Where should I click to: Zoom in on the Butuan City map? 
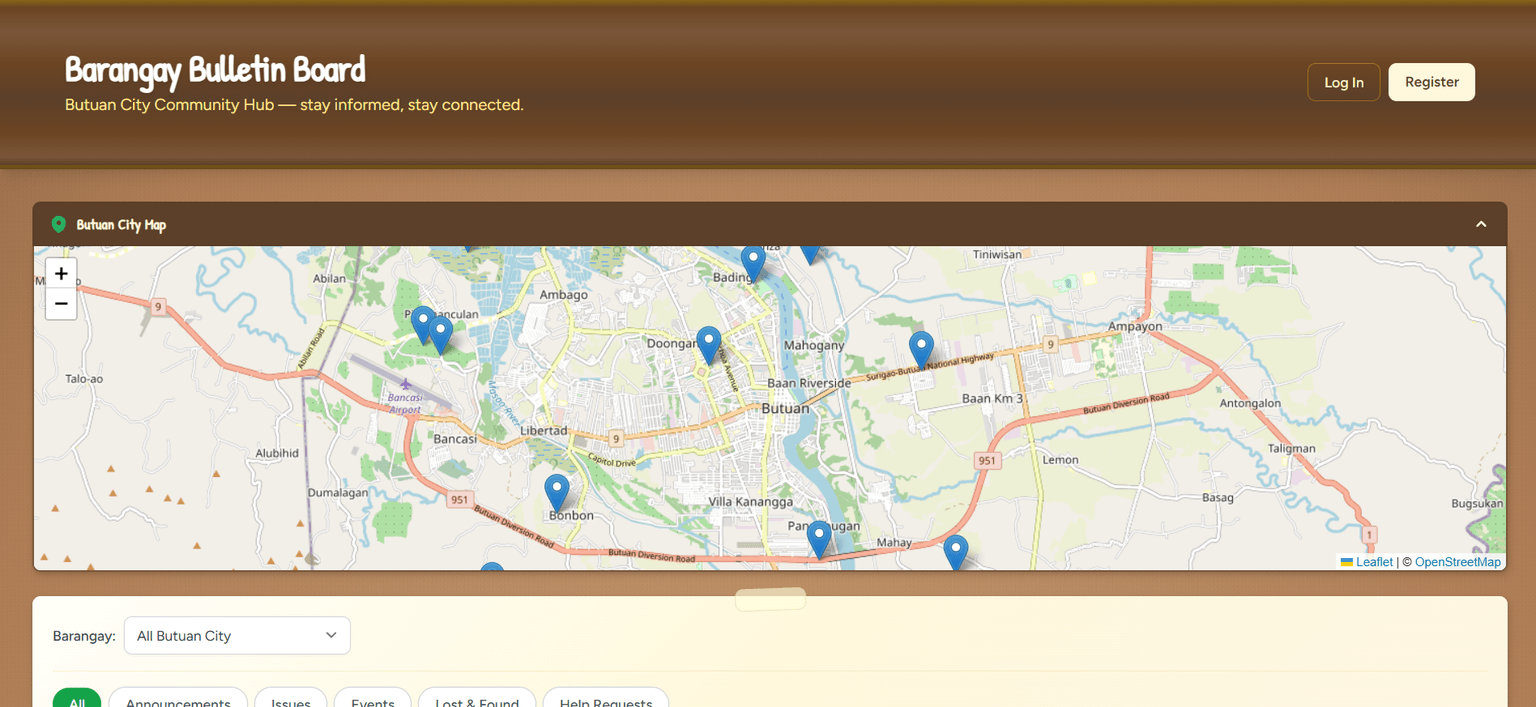61,273
